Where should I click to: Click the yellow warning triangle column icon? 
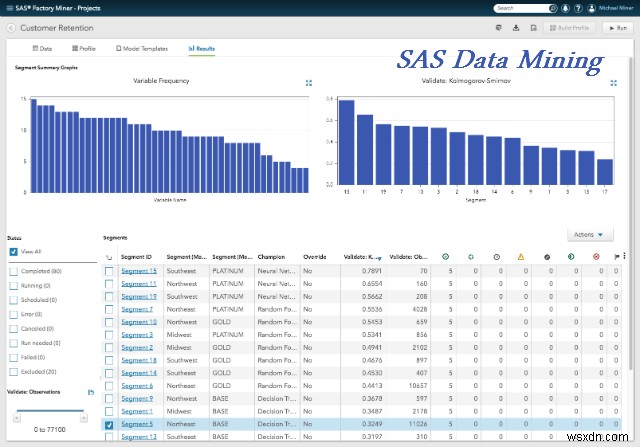coord(521,256)
